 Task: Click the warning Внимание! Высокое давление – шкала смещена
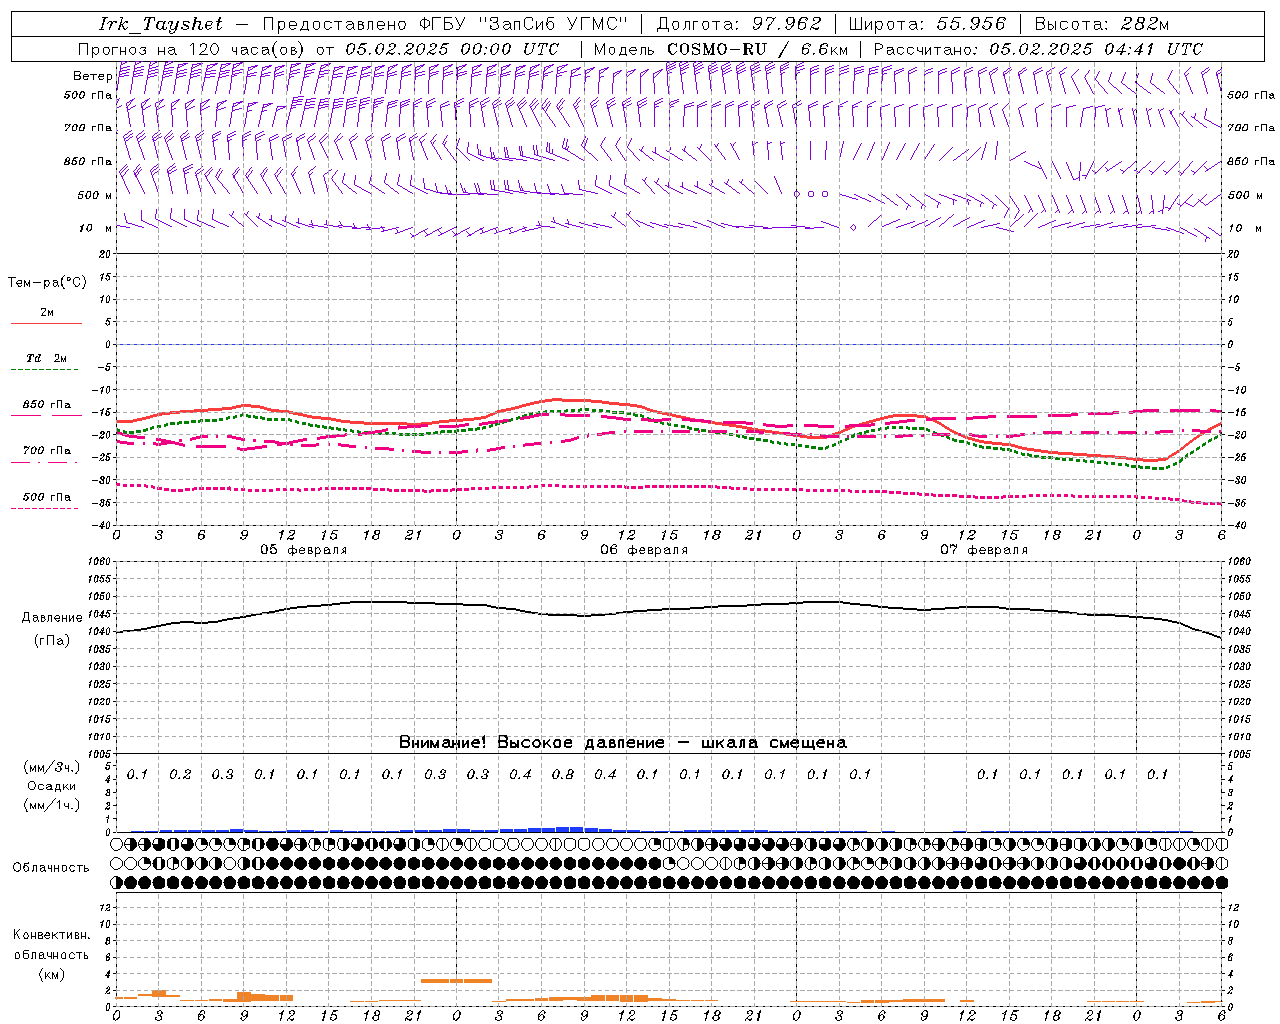(623, 742)
